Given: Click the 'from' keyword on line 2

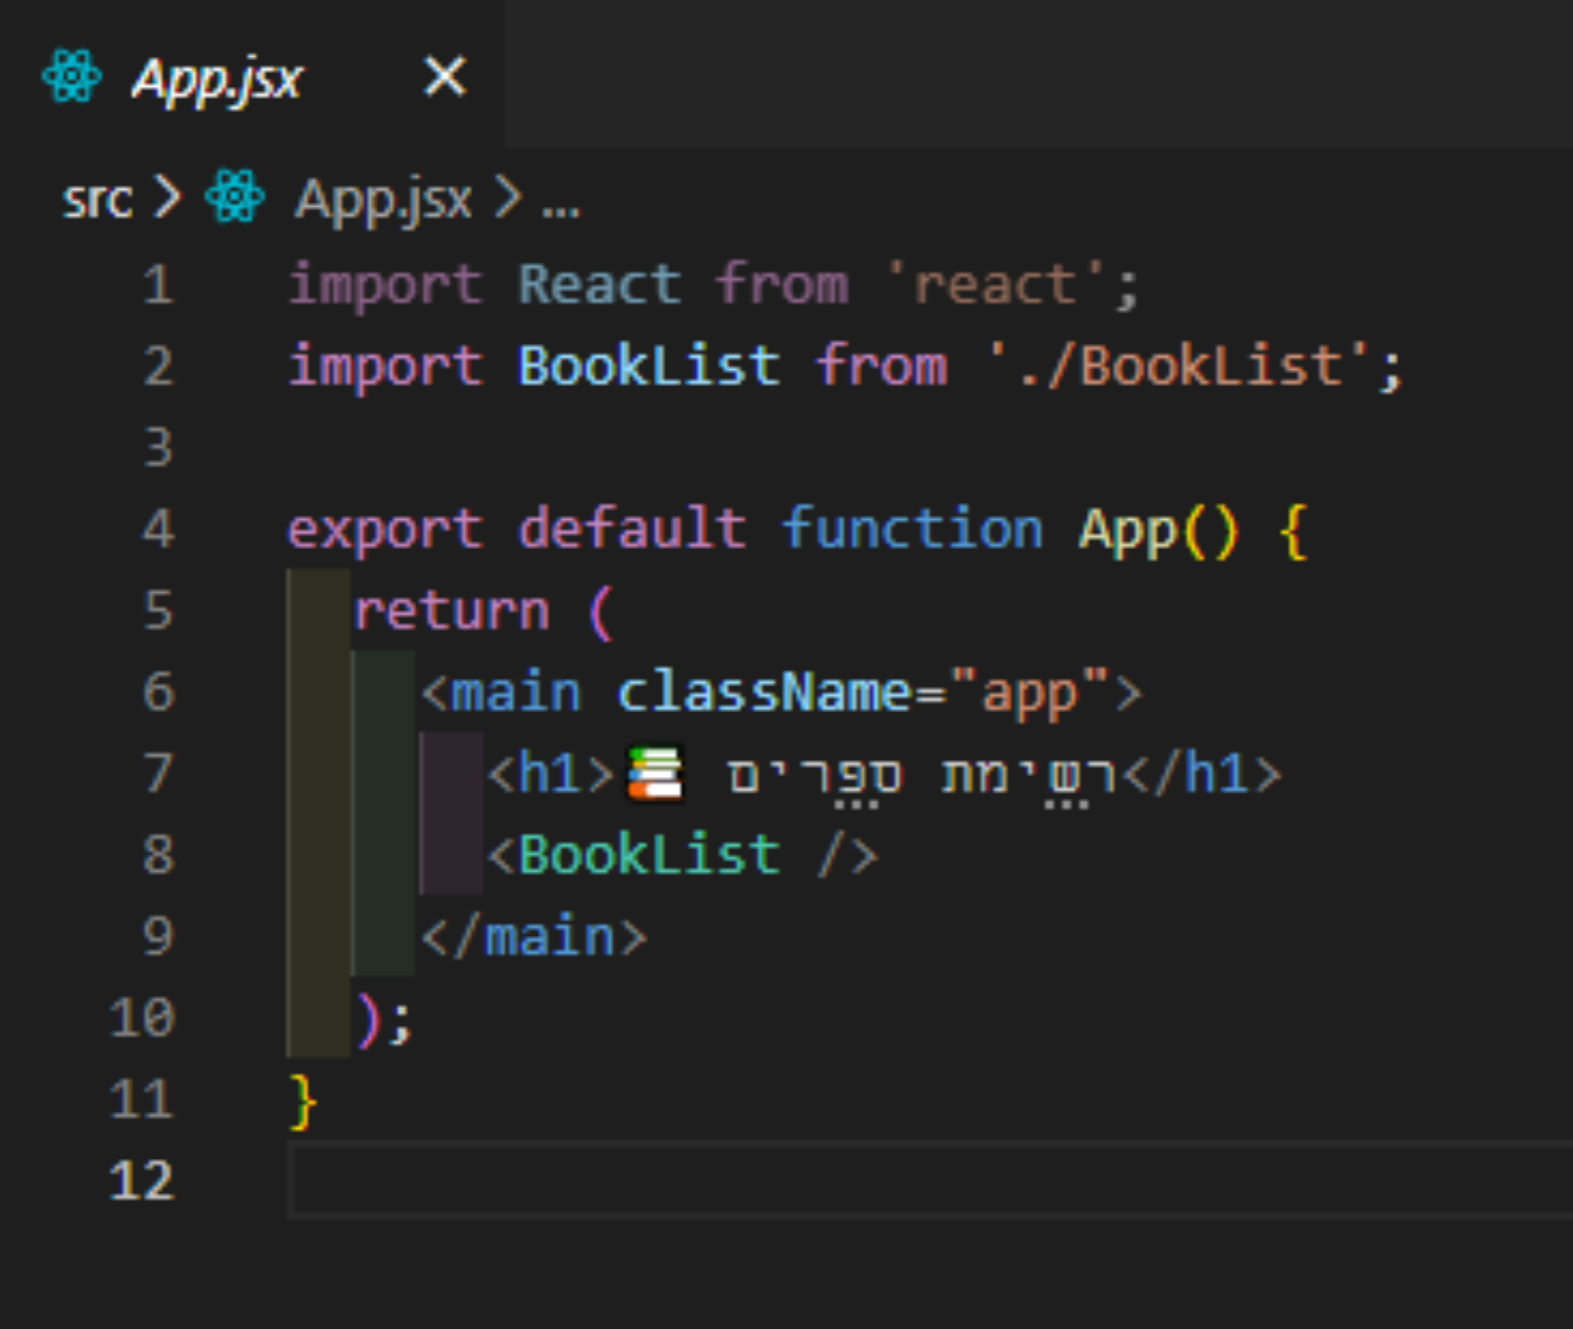Looking at the screenshot, I should (x=882, y=366).
